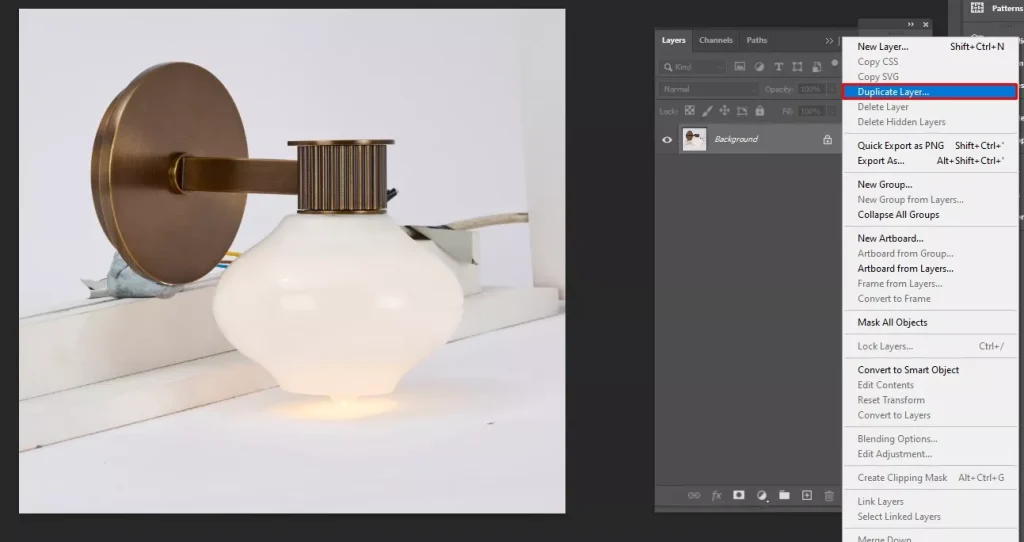Filter layers by shape layers icon
Viewport: 1024px width, 542px height.
click(797, 67)
